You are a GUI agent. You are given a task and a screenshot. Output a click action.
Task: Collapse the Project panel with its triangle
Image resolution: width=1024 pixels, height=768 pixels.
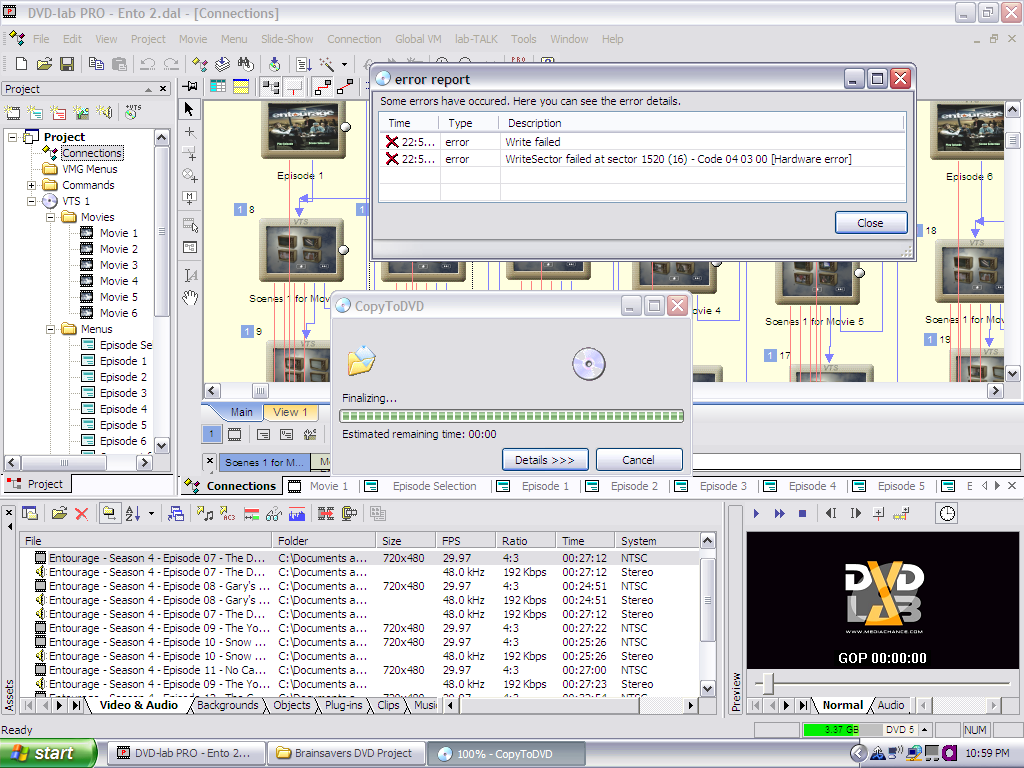148,89
